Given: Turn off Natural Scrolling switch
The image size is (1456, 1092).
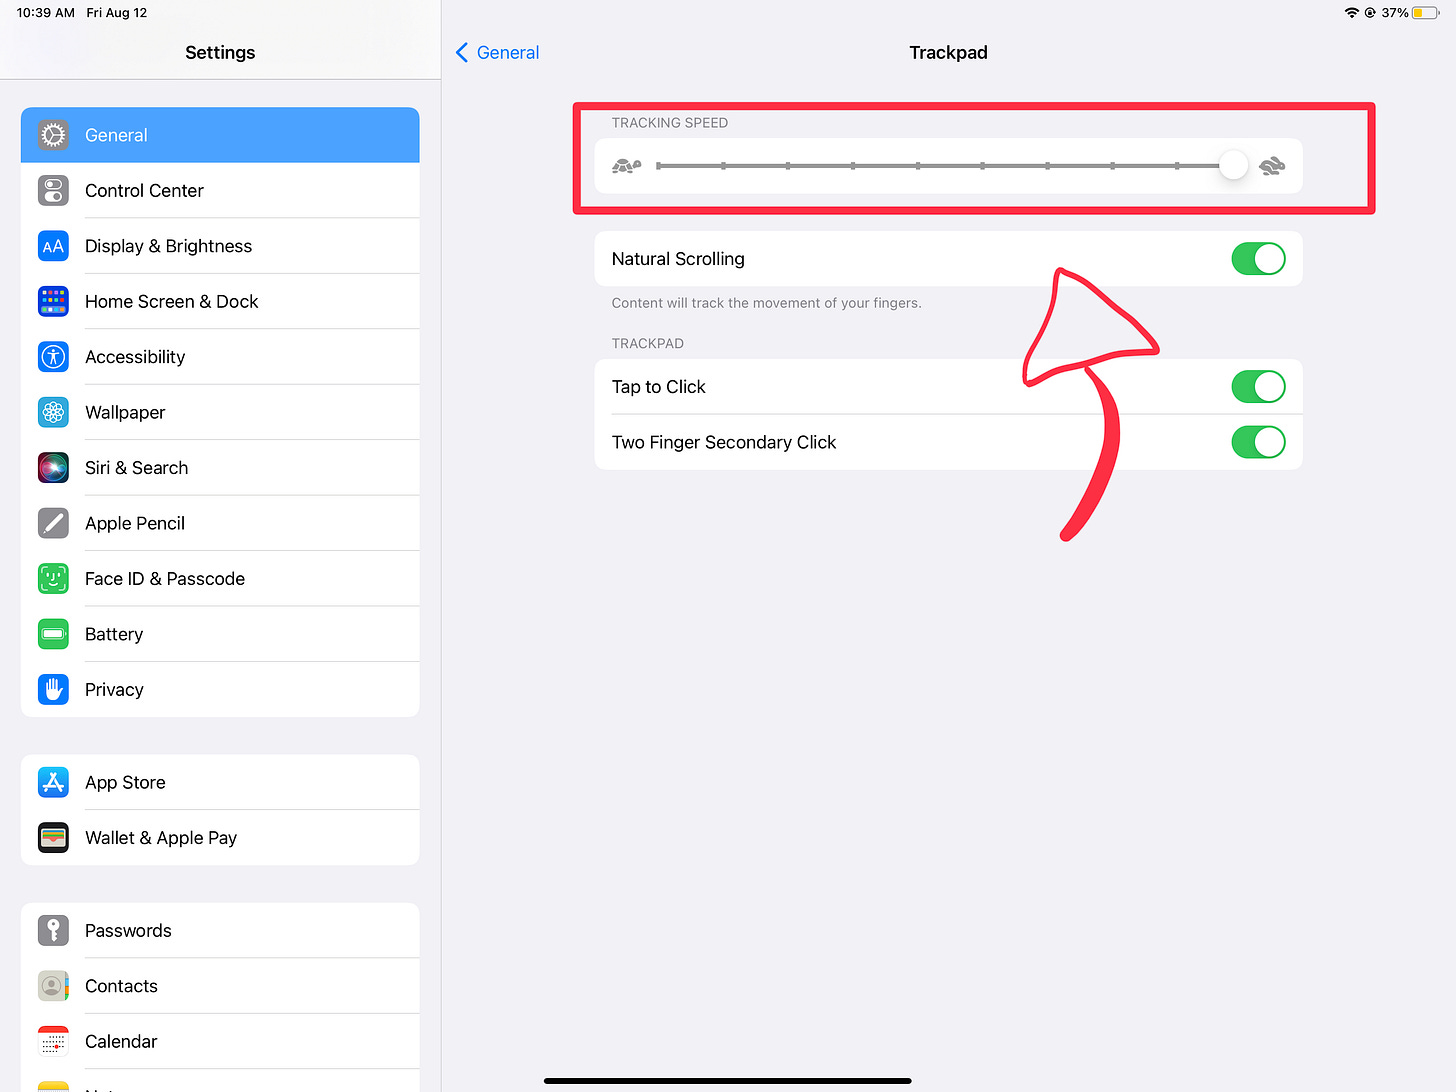Looking at the screenshot, I should click(x=1258, y=259).
